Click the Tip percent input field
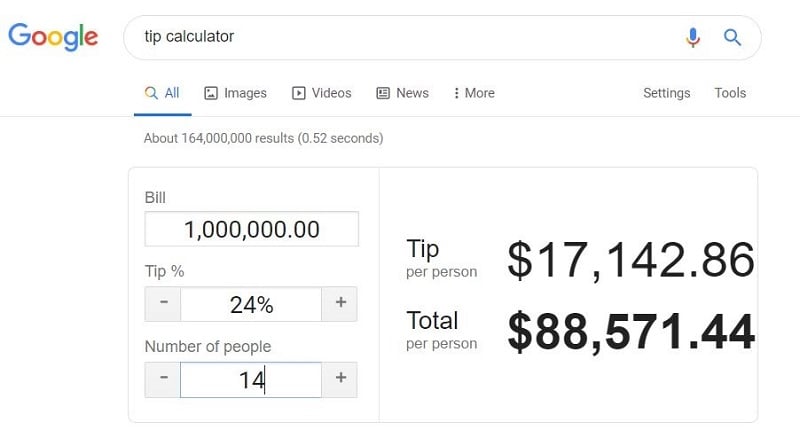 [251, 304]
